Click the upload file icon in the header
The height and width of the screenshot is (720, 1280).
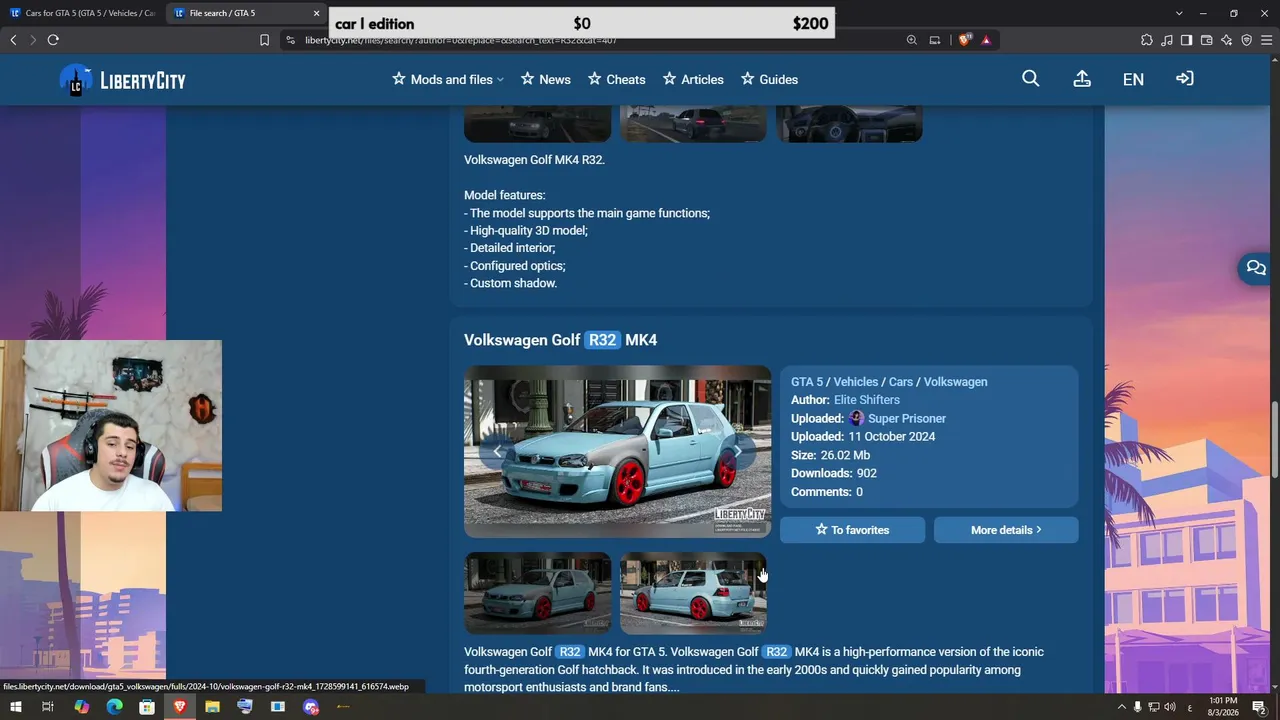pyautogui.click(x=1082, y=79)
